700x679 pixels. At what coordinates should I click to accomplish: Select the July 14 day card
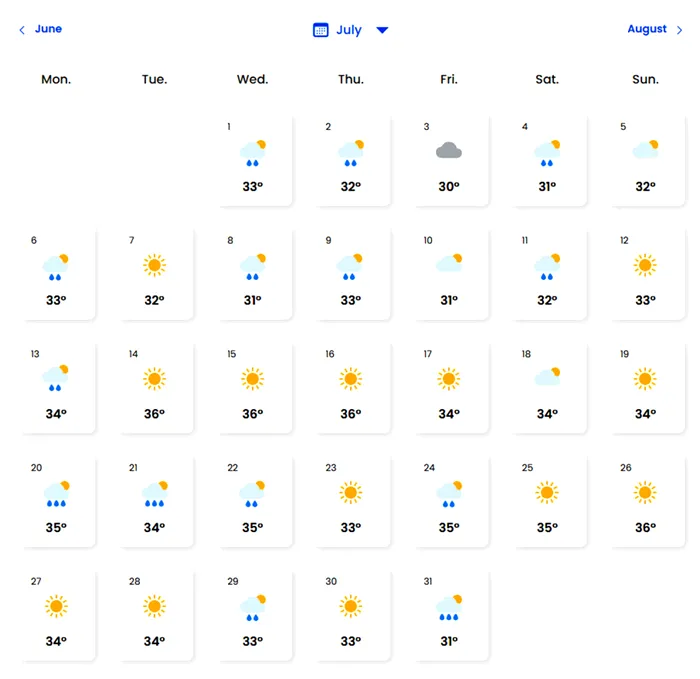(154, 388)
